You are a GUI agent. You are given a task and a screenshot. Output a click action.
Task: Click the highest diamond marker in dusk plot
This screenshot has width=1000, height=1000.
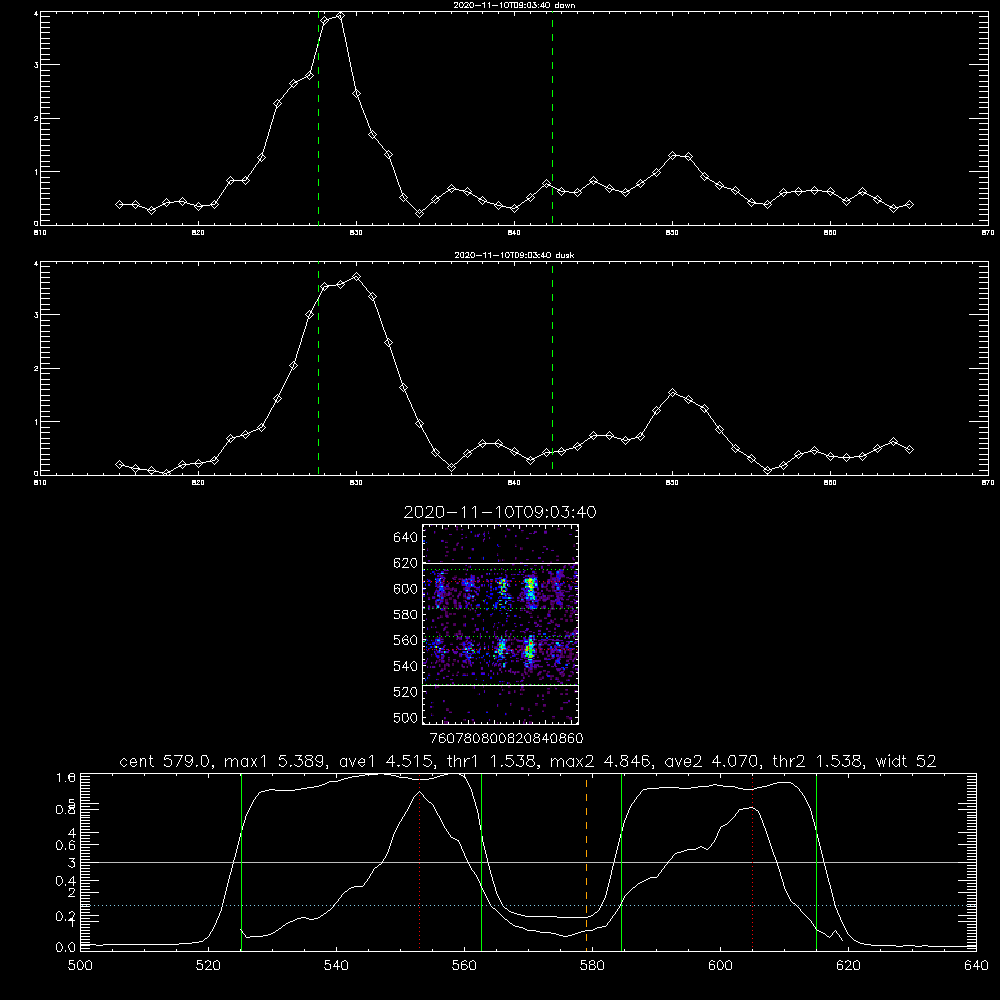click(357, 277)
